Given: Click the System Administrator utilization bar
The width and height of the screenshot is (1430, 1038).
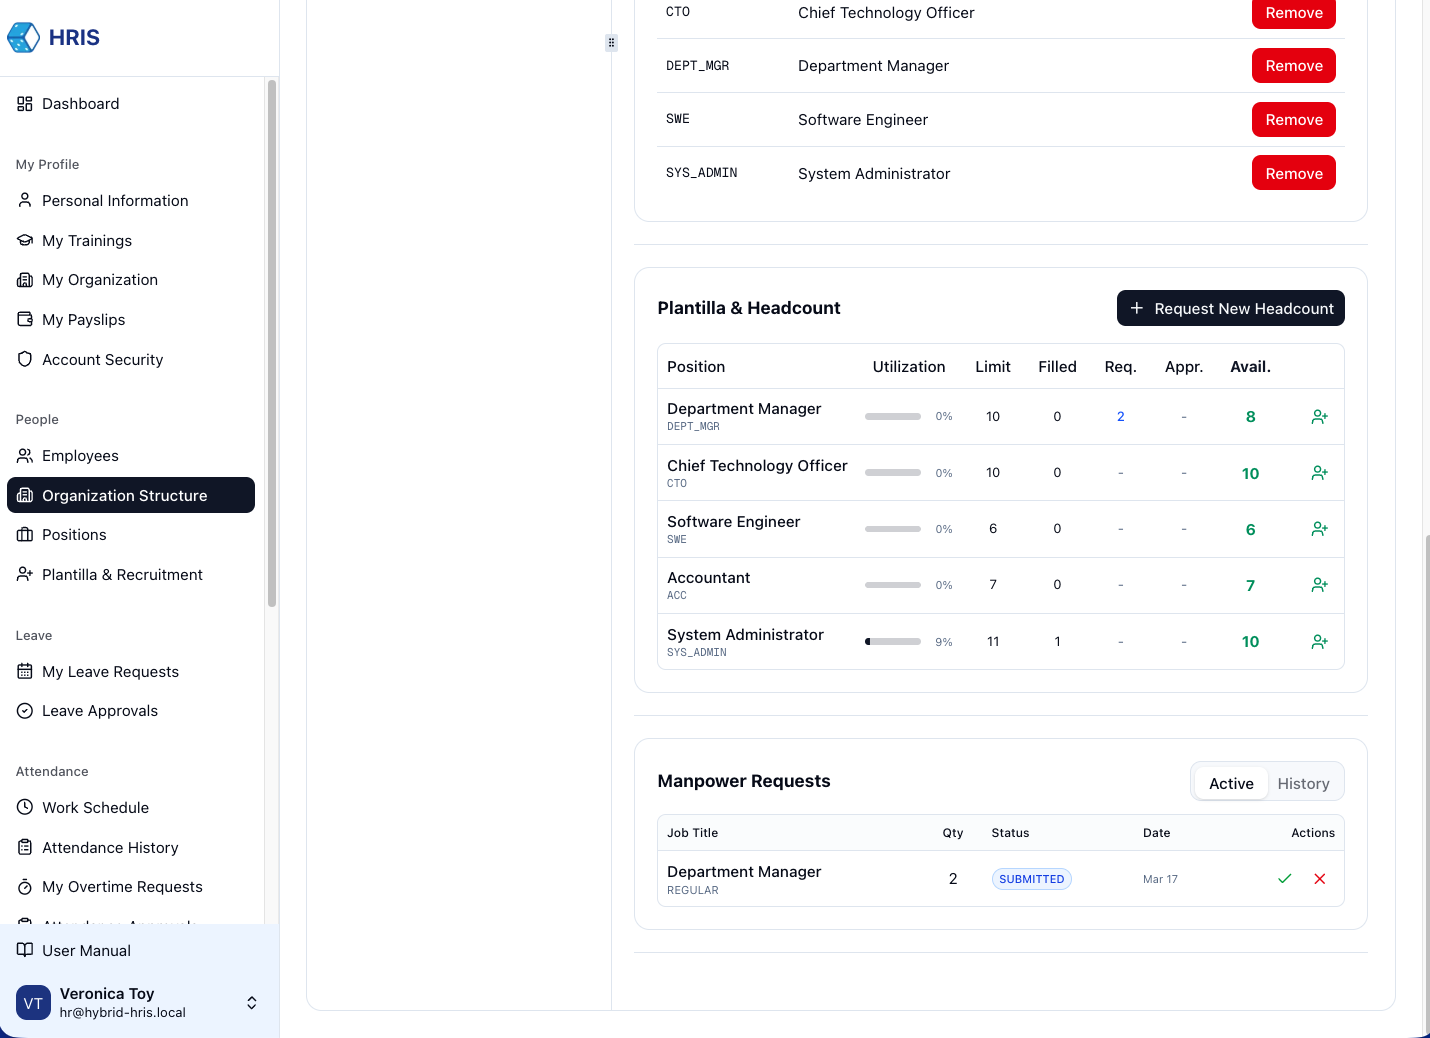Looking at the screenshot, I should pyautogui.click(x=892, y=642).
